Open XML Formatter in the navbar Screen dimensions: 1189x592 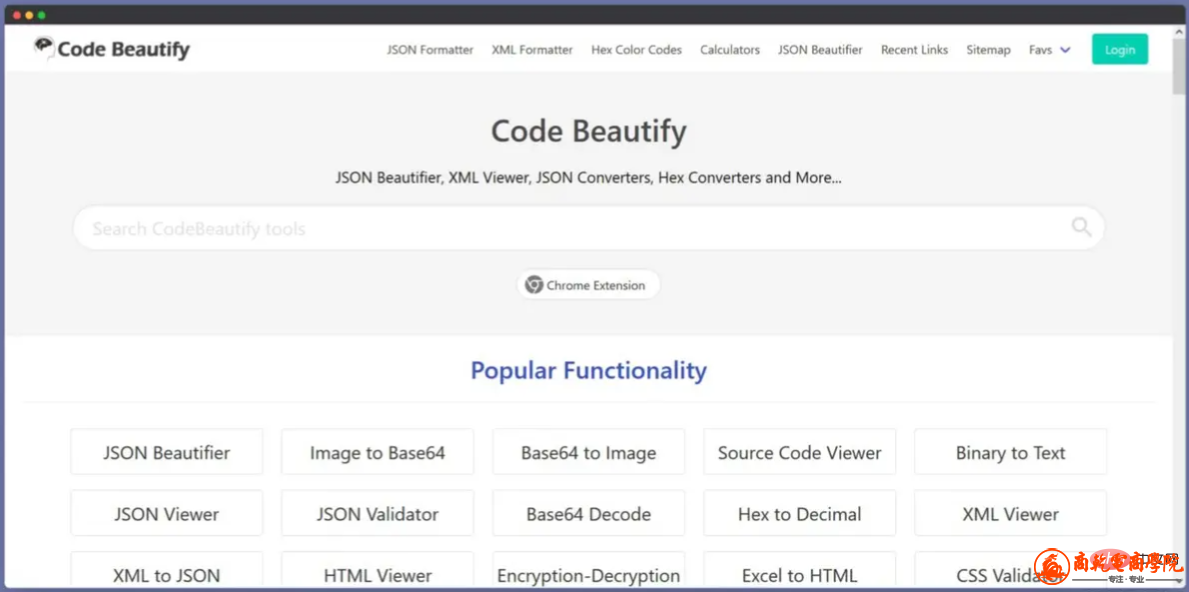[x=532, y=50]
